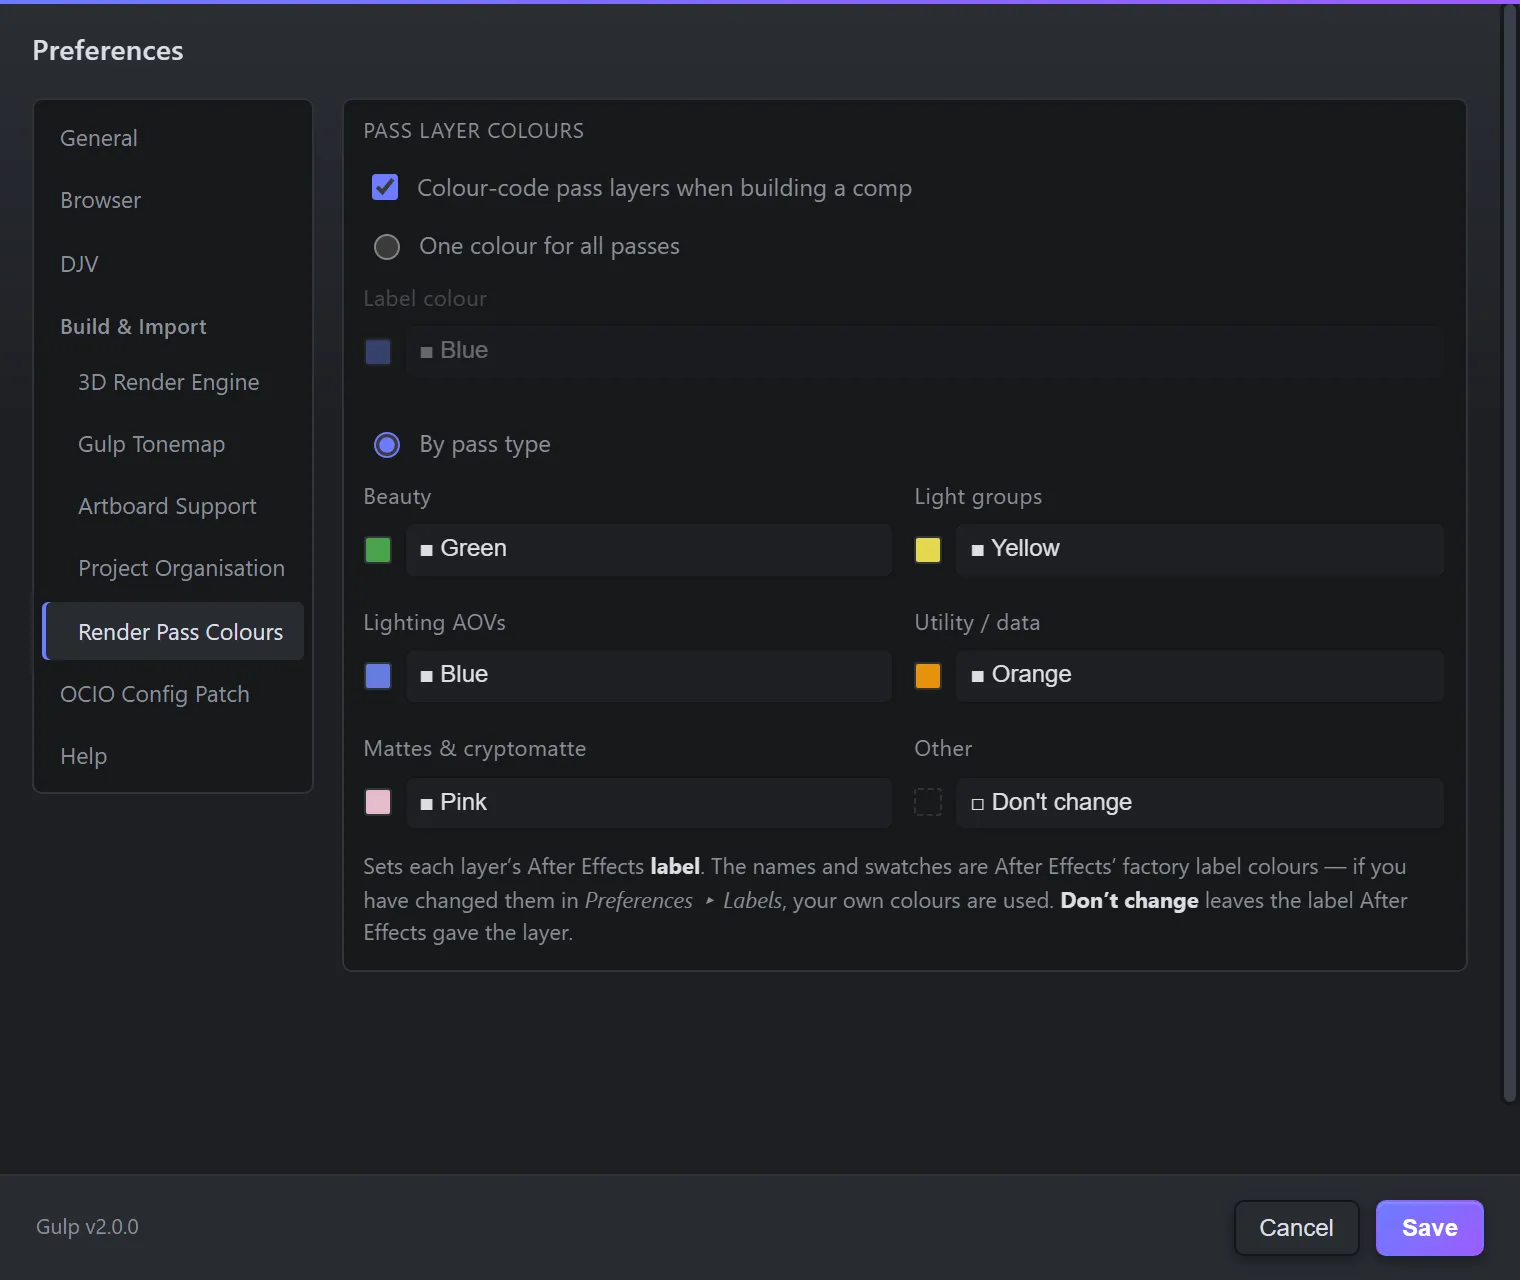Open Utility / data dropdown showing Orange

click(1200, 675)
